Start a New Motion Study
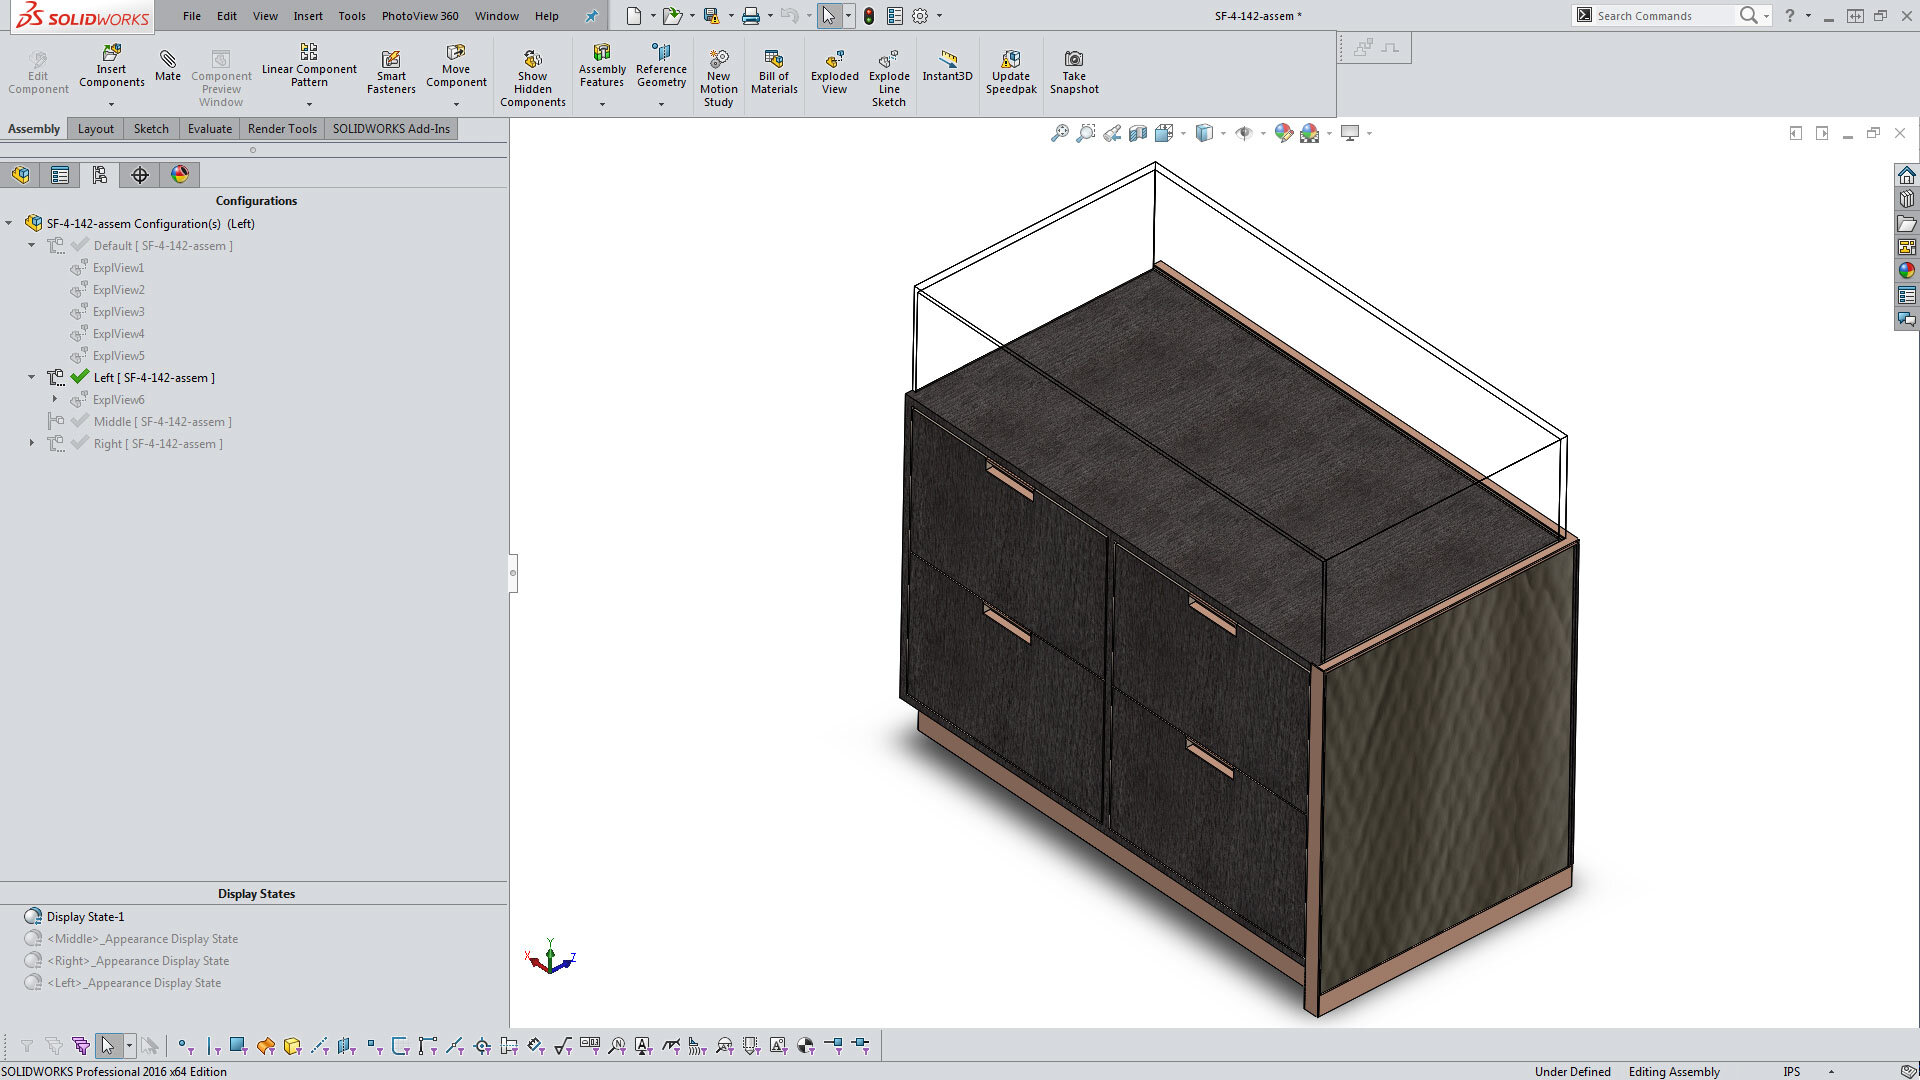This screenshot has width=1920, height=1080. (x=718, y=78)
